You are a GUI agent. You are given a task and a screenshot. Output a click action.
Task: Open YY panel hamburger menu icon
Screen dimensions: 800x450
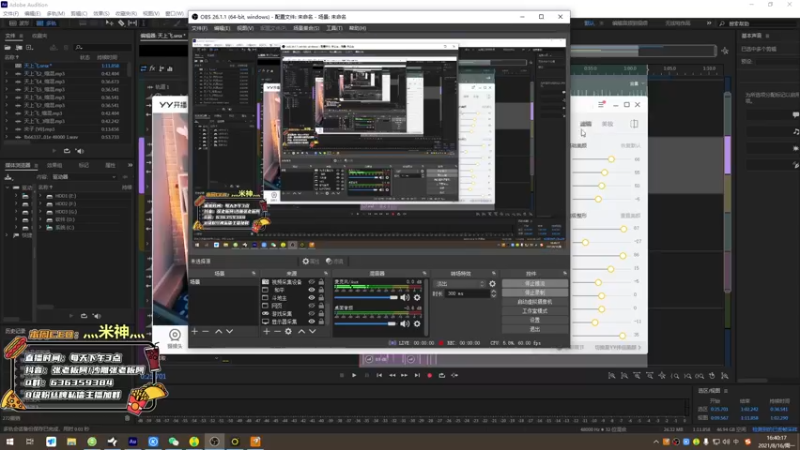601,105
